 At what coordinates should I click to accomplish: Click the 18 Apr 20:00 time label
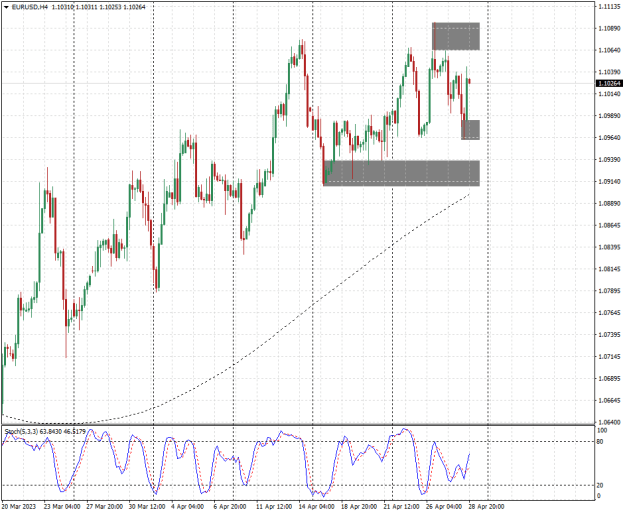tap(359, 507)
